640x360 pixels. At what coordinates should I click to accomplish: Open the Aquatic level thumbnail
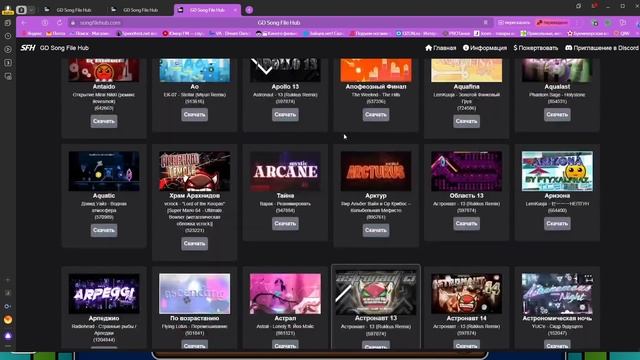104,171
